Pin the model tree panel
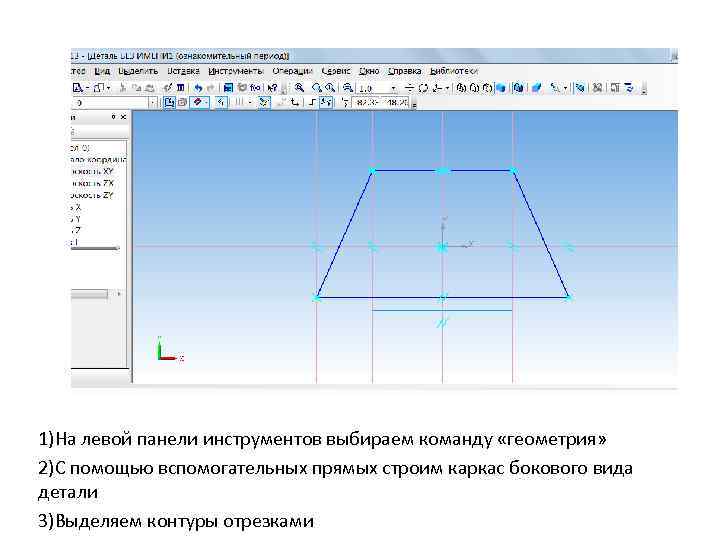The width and height of the screenshot is (720, 540). click(113, 117)
